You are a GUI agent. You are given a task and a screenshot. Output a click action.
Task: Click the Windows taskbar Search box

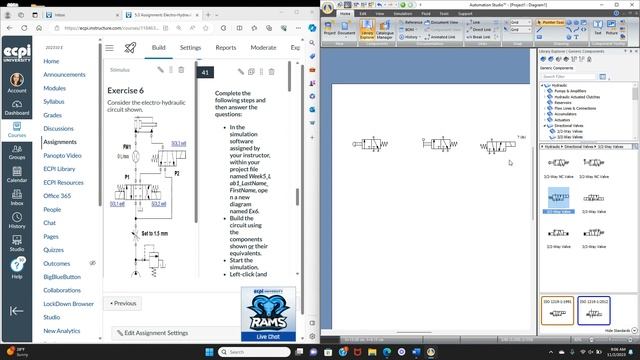[x=254, y=352]
